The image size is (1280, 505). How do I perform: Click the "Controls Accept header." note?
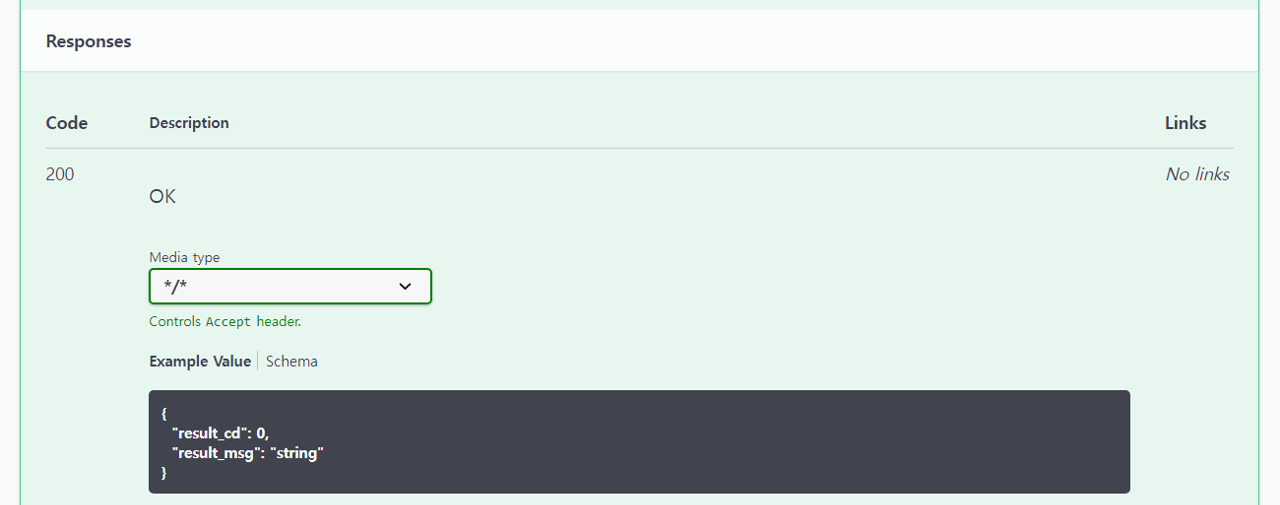[x=225, y=322]
